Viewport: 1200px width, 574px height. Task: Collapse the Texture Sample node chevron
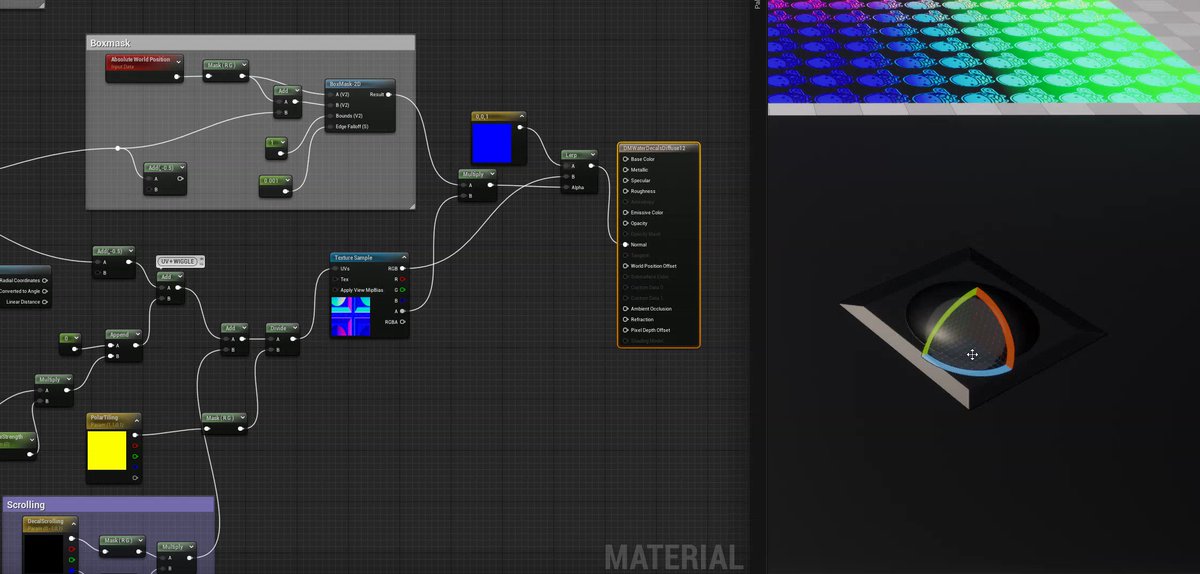(402, 258)
